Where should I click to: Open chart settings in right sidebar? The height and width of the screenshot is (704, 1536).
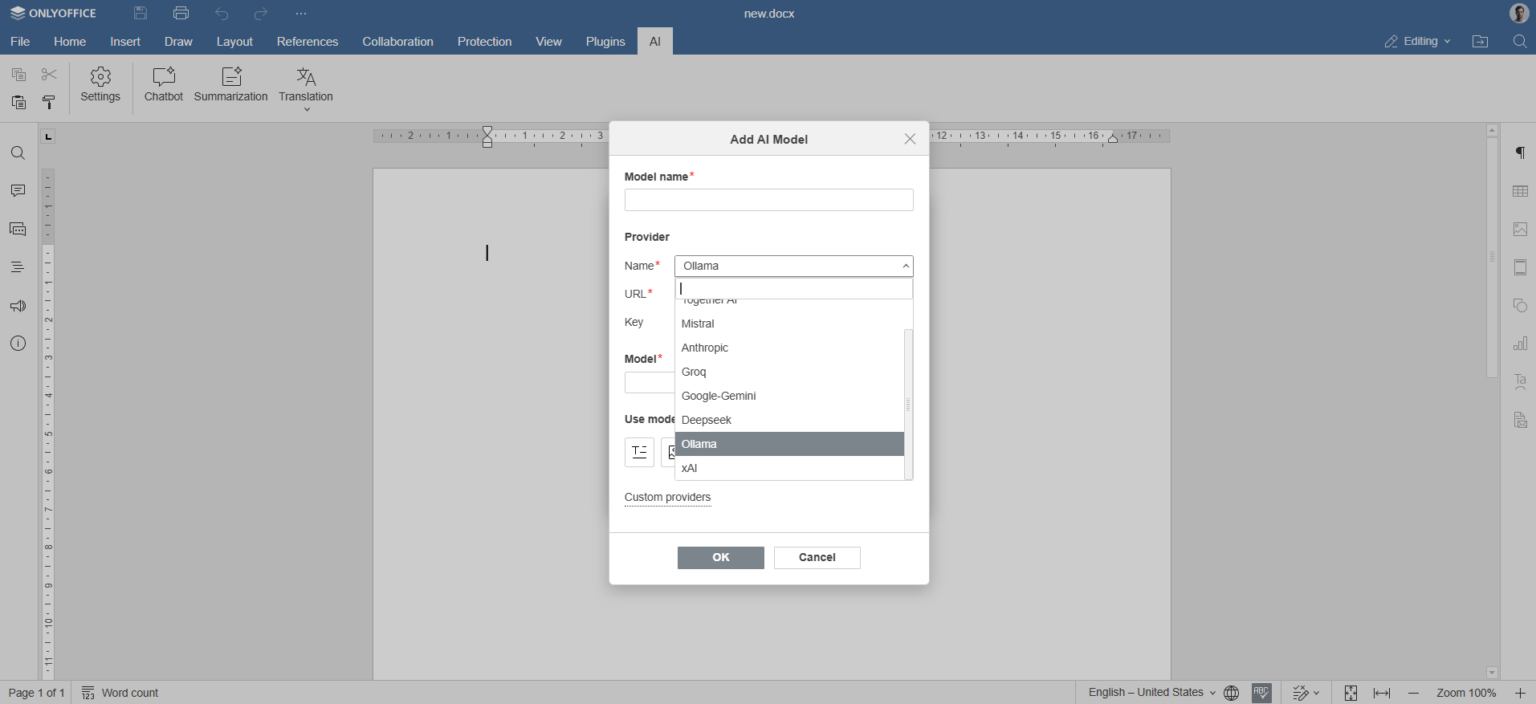coord(1520,342)
